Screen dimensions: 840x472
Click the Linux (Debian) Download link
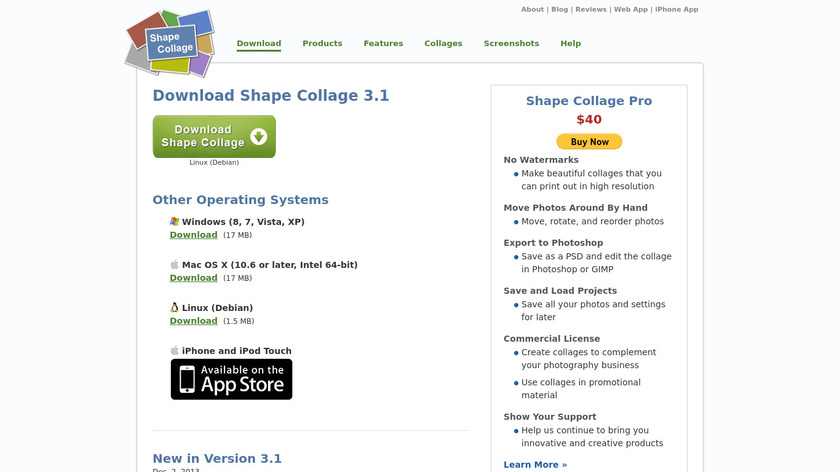tap(193, 321)
